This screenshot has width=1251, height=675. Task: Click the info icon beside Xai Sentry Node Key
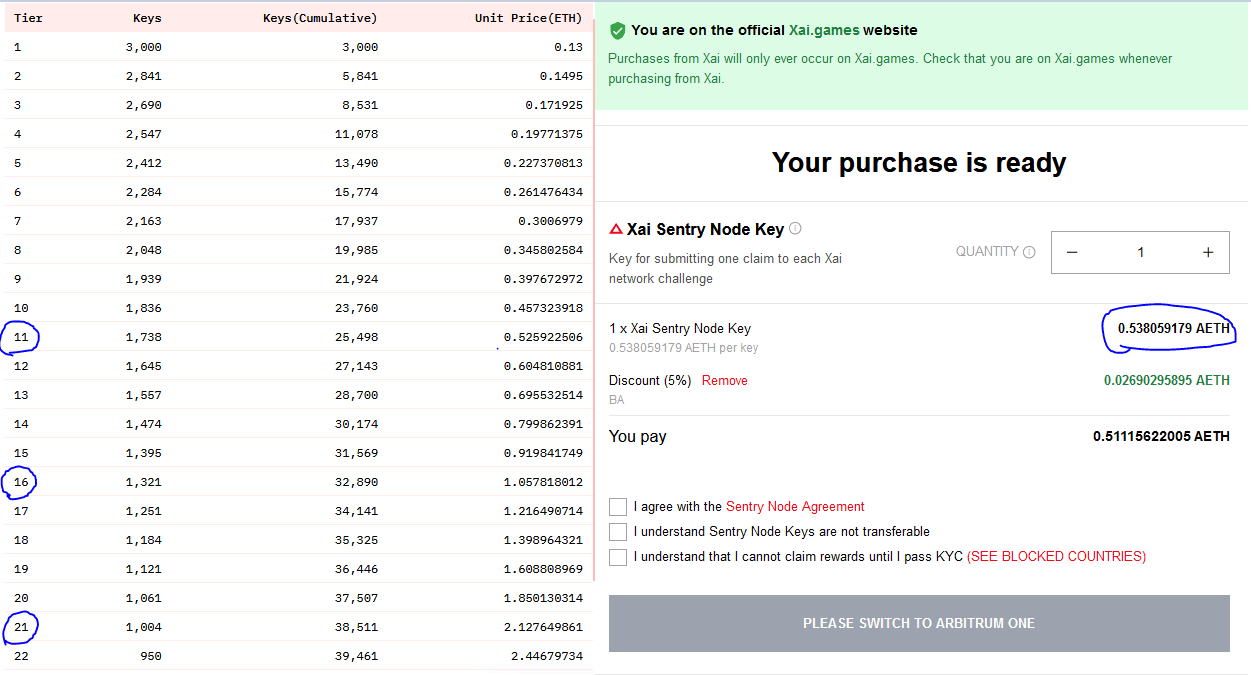pos(795,229)
